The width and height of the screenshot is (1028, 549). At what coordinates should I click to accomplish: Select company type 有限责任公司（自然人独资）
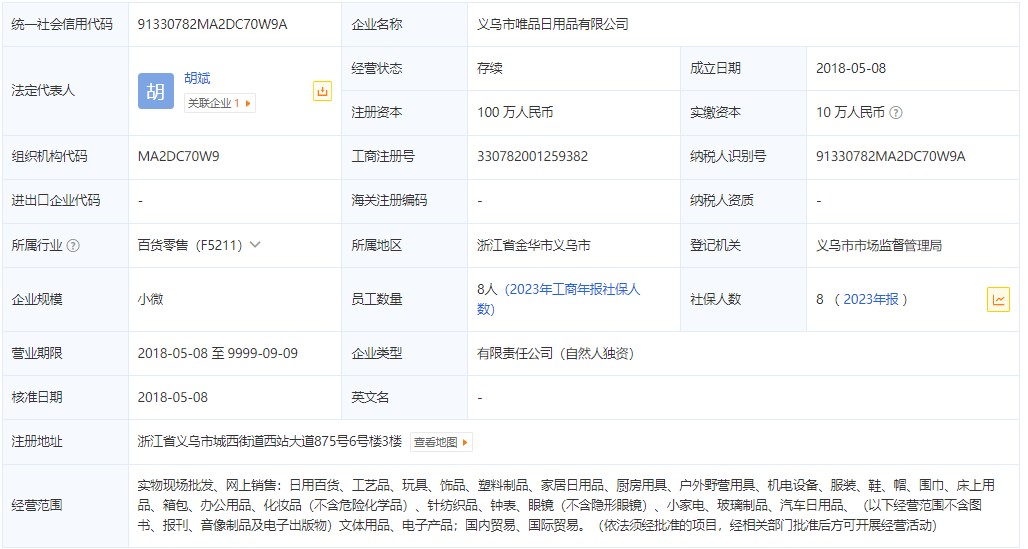555,354
